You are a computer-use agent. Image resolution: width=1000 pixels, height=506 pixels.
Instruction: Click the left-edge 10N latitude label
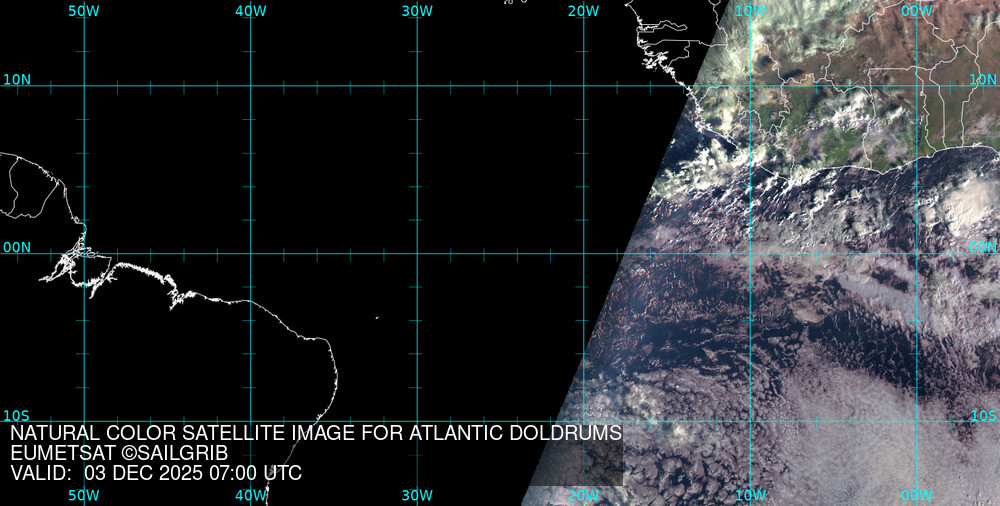click(17, 79)
